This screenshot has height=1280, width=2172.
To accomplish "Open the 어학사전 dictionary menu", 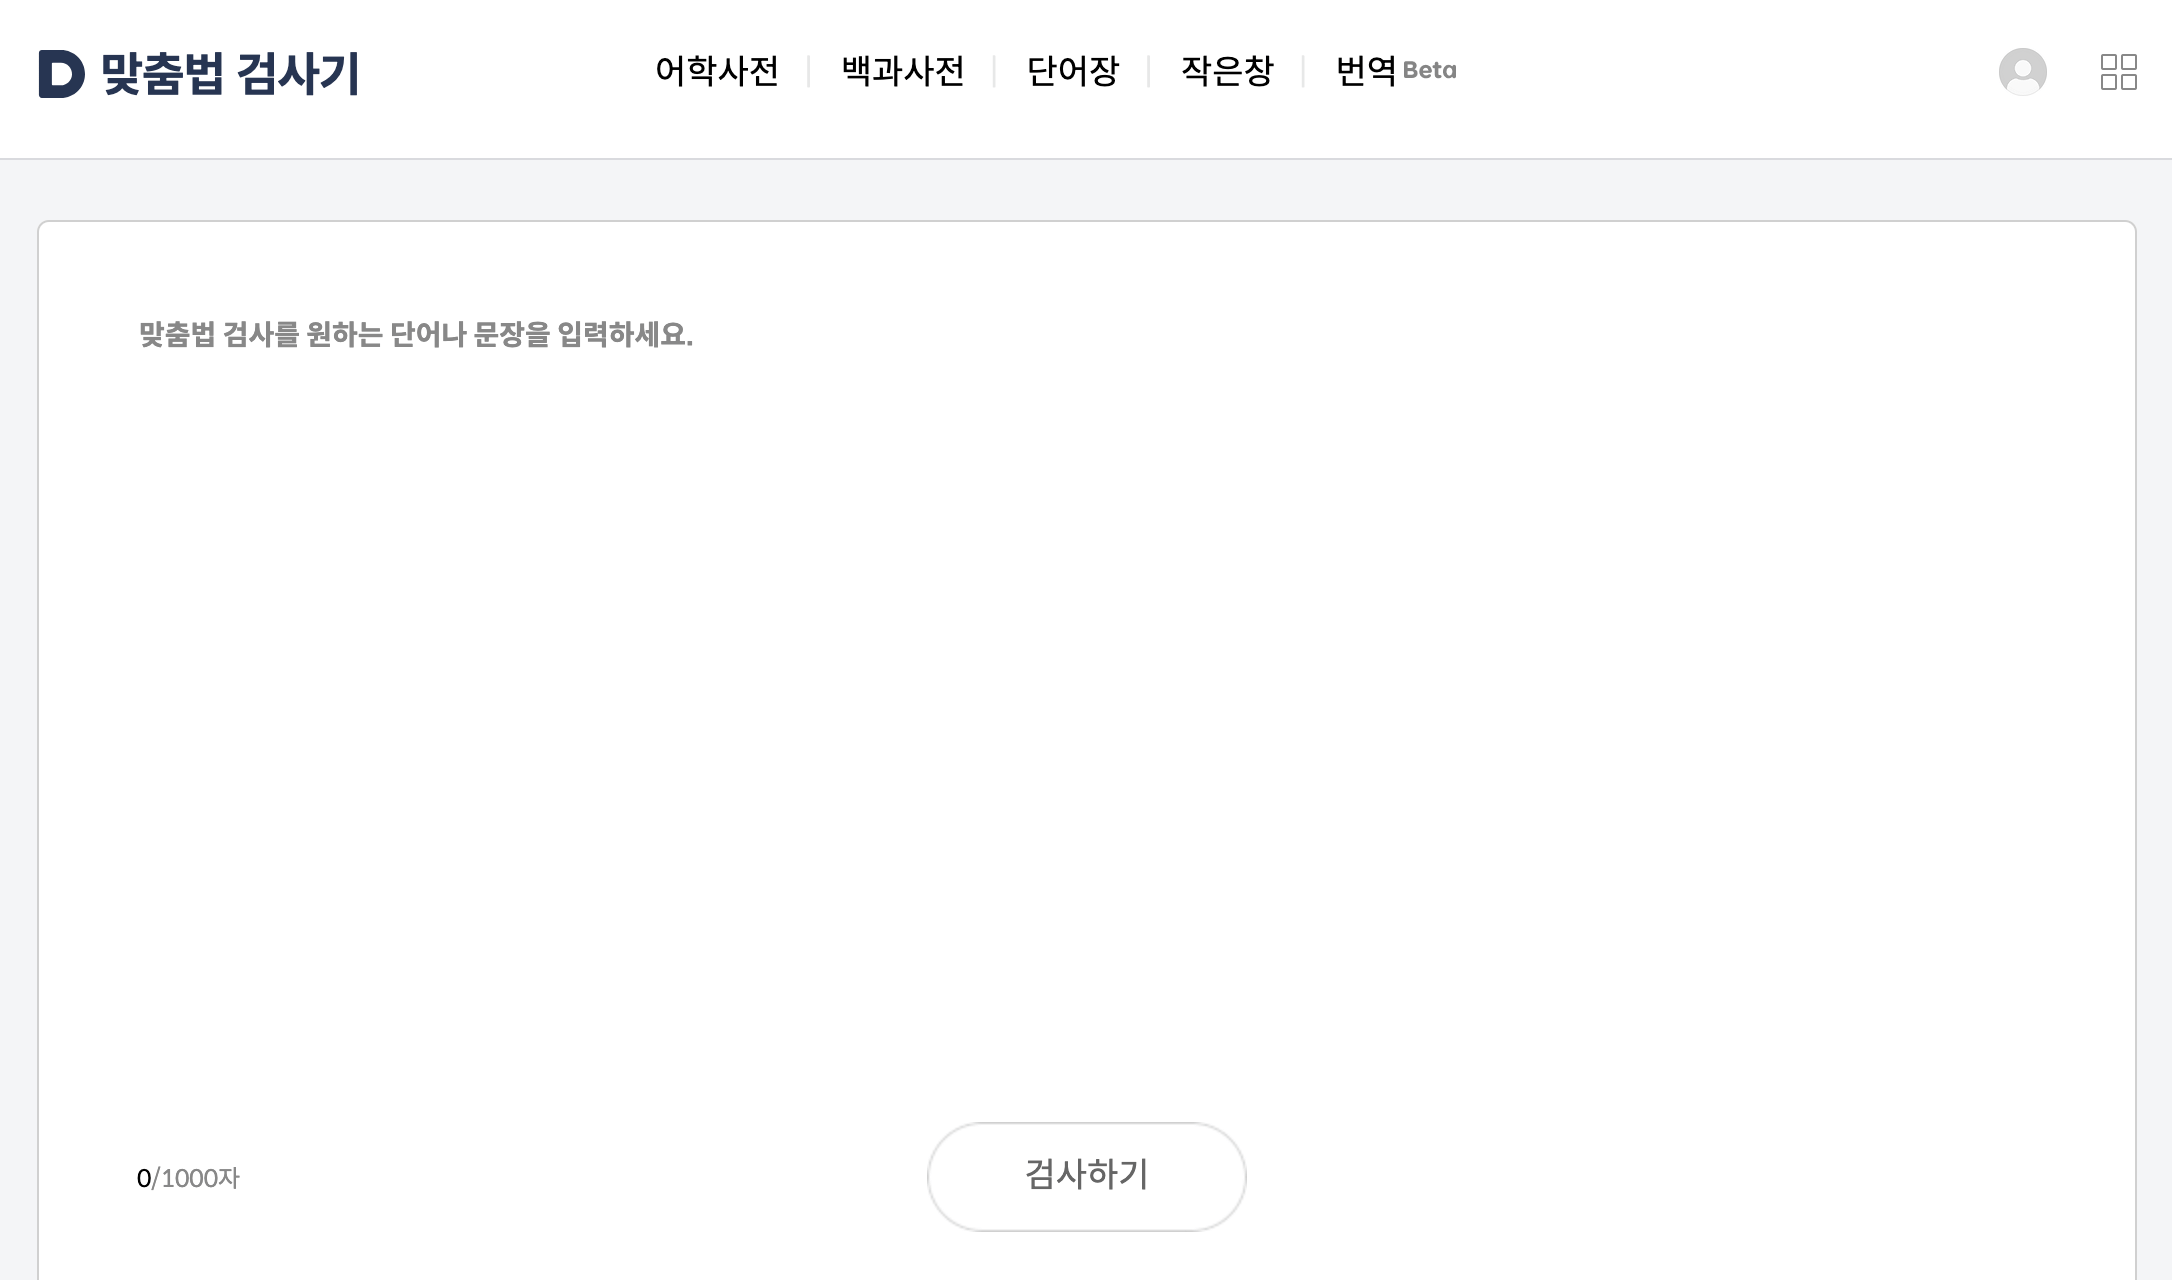I will coord(717,71).
